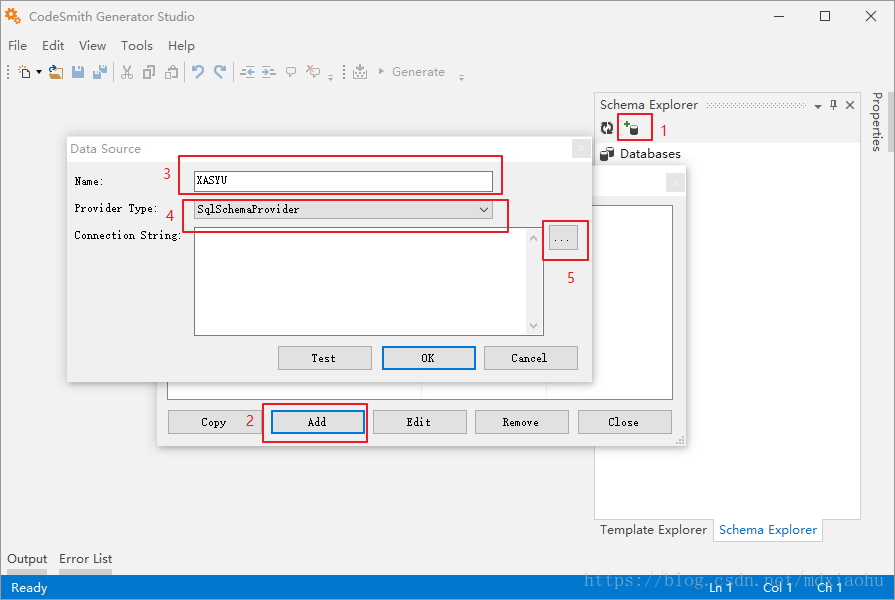Open the Help menu
Image resolution: width=895 pixels, height=600 pixels.
[181, 46]
